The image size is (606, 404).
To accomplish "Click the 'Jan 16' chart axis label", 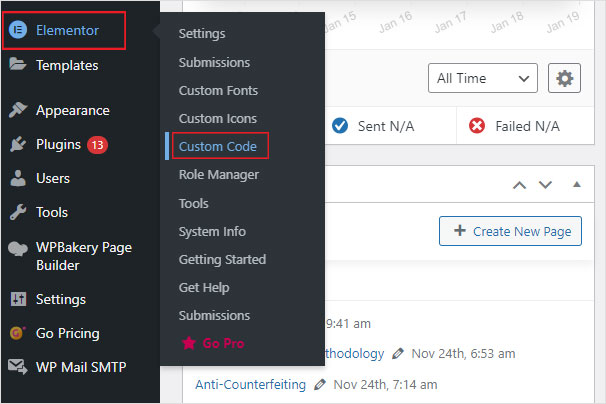I will tap(395, 22).
